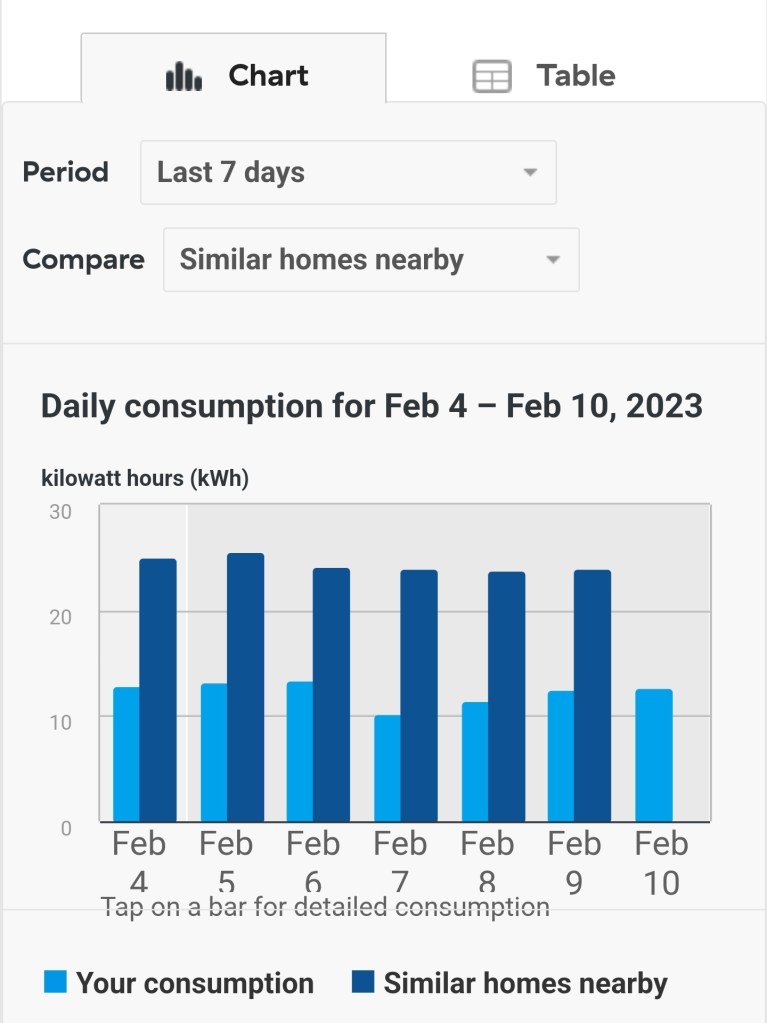Toggle the Similar homes nearby legend swatch

tap(363, 982)
